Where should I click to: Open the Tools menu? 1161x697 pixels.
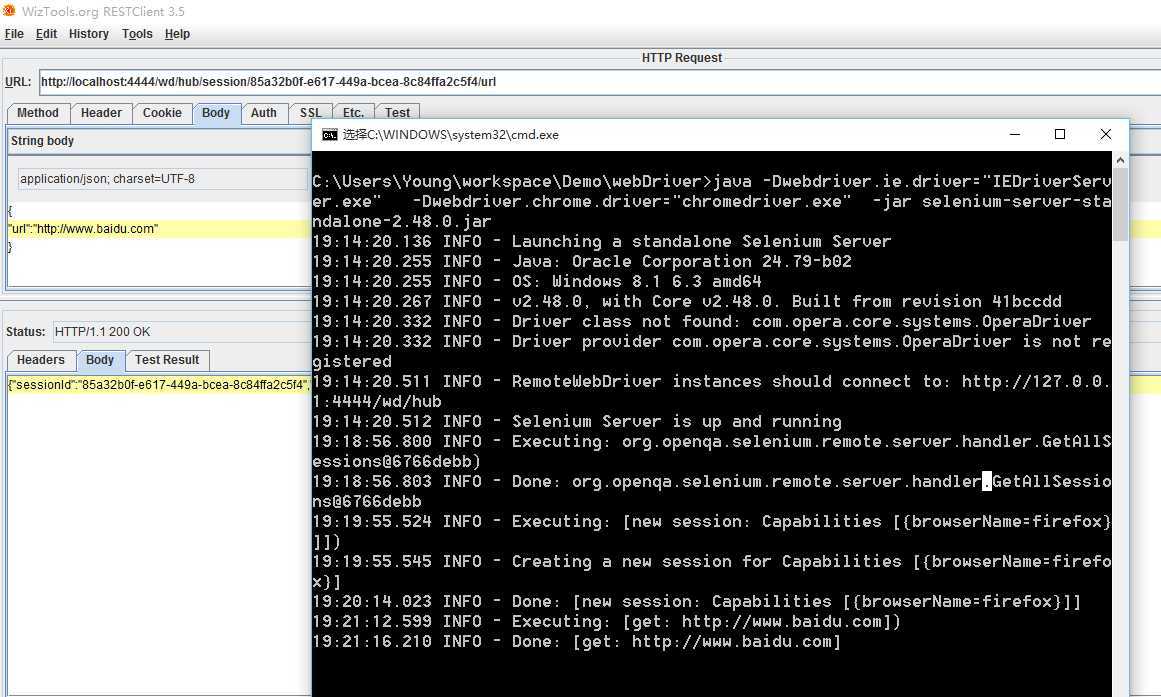(137, 34)
